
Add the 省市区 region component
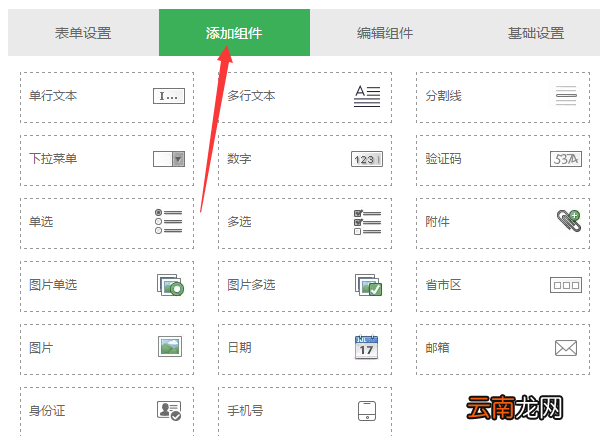tap(503, 287)
